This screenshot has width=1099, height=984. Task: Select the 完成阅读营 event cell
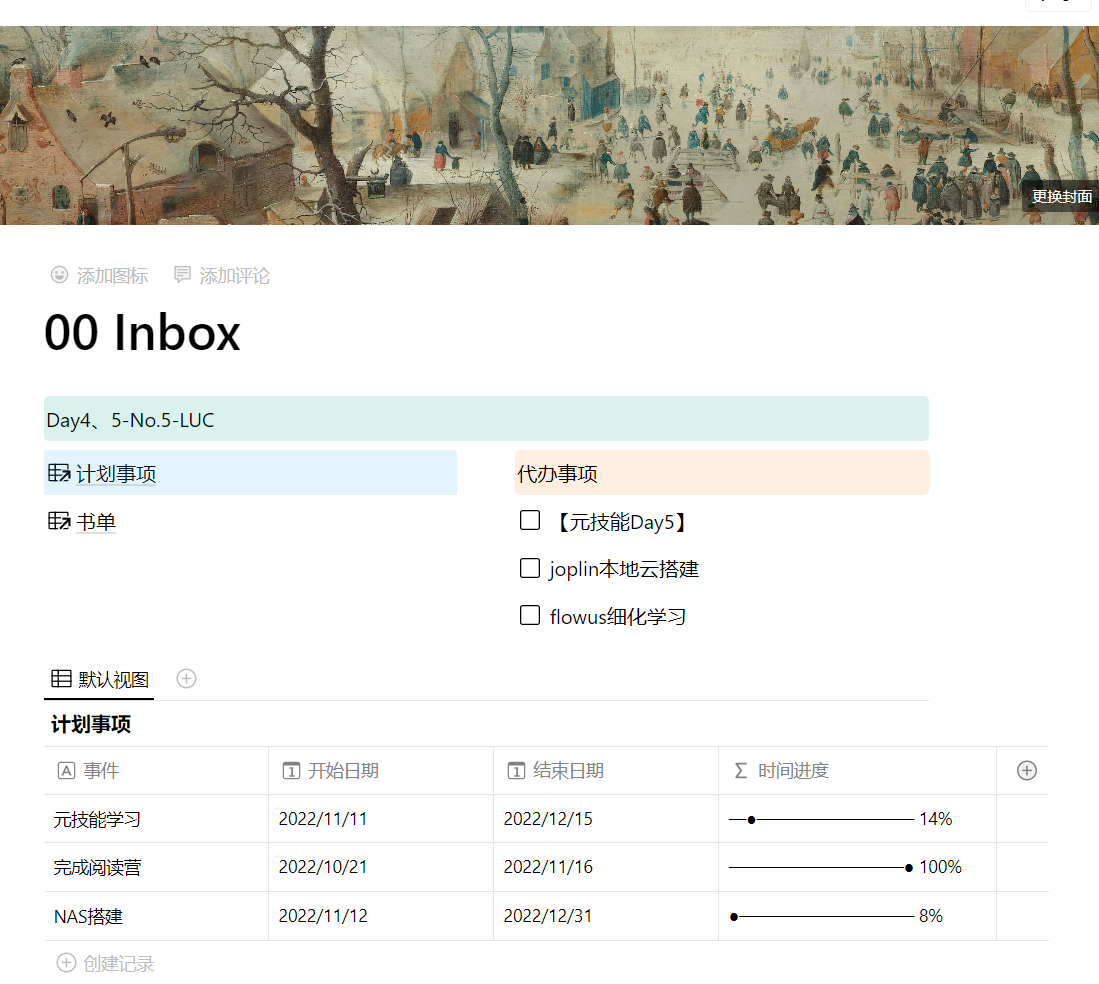(156, 868)
